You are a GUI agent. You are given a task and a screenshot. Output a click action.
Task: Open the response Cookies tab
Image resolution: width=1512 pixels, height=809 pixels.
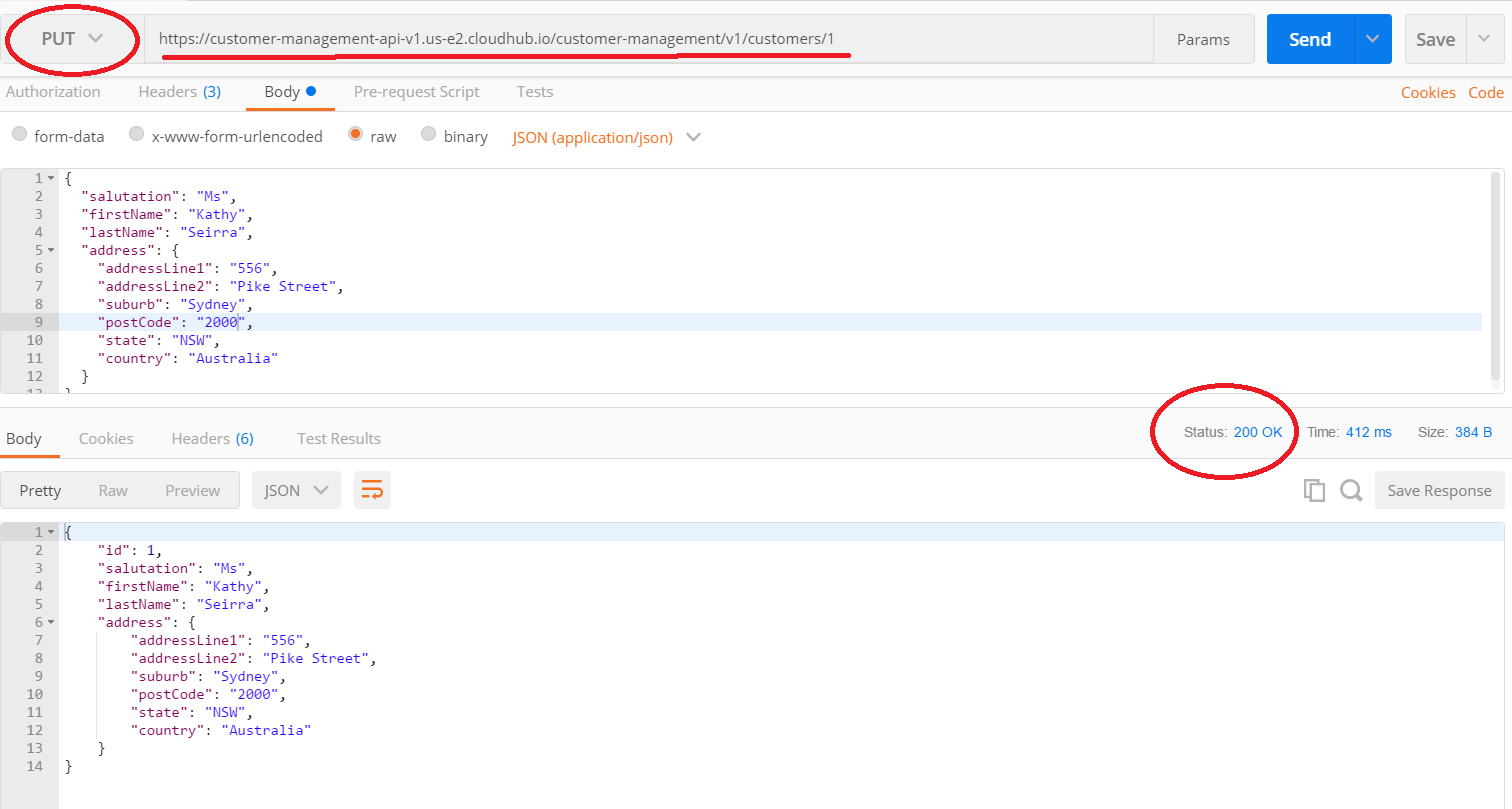click(x=106, y=438)
